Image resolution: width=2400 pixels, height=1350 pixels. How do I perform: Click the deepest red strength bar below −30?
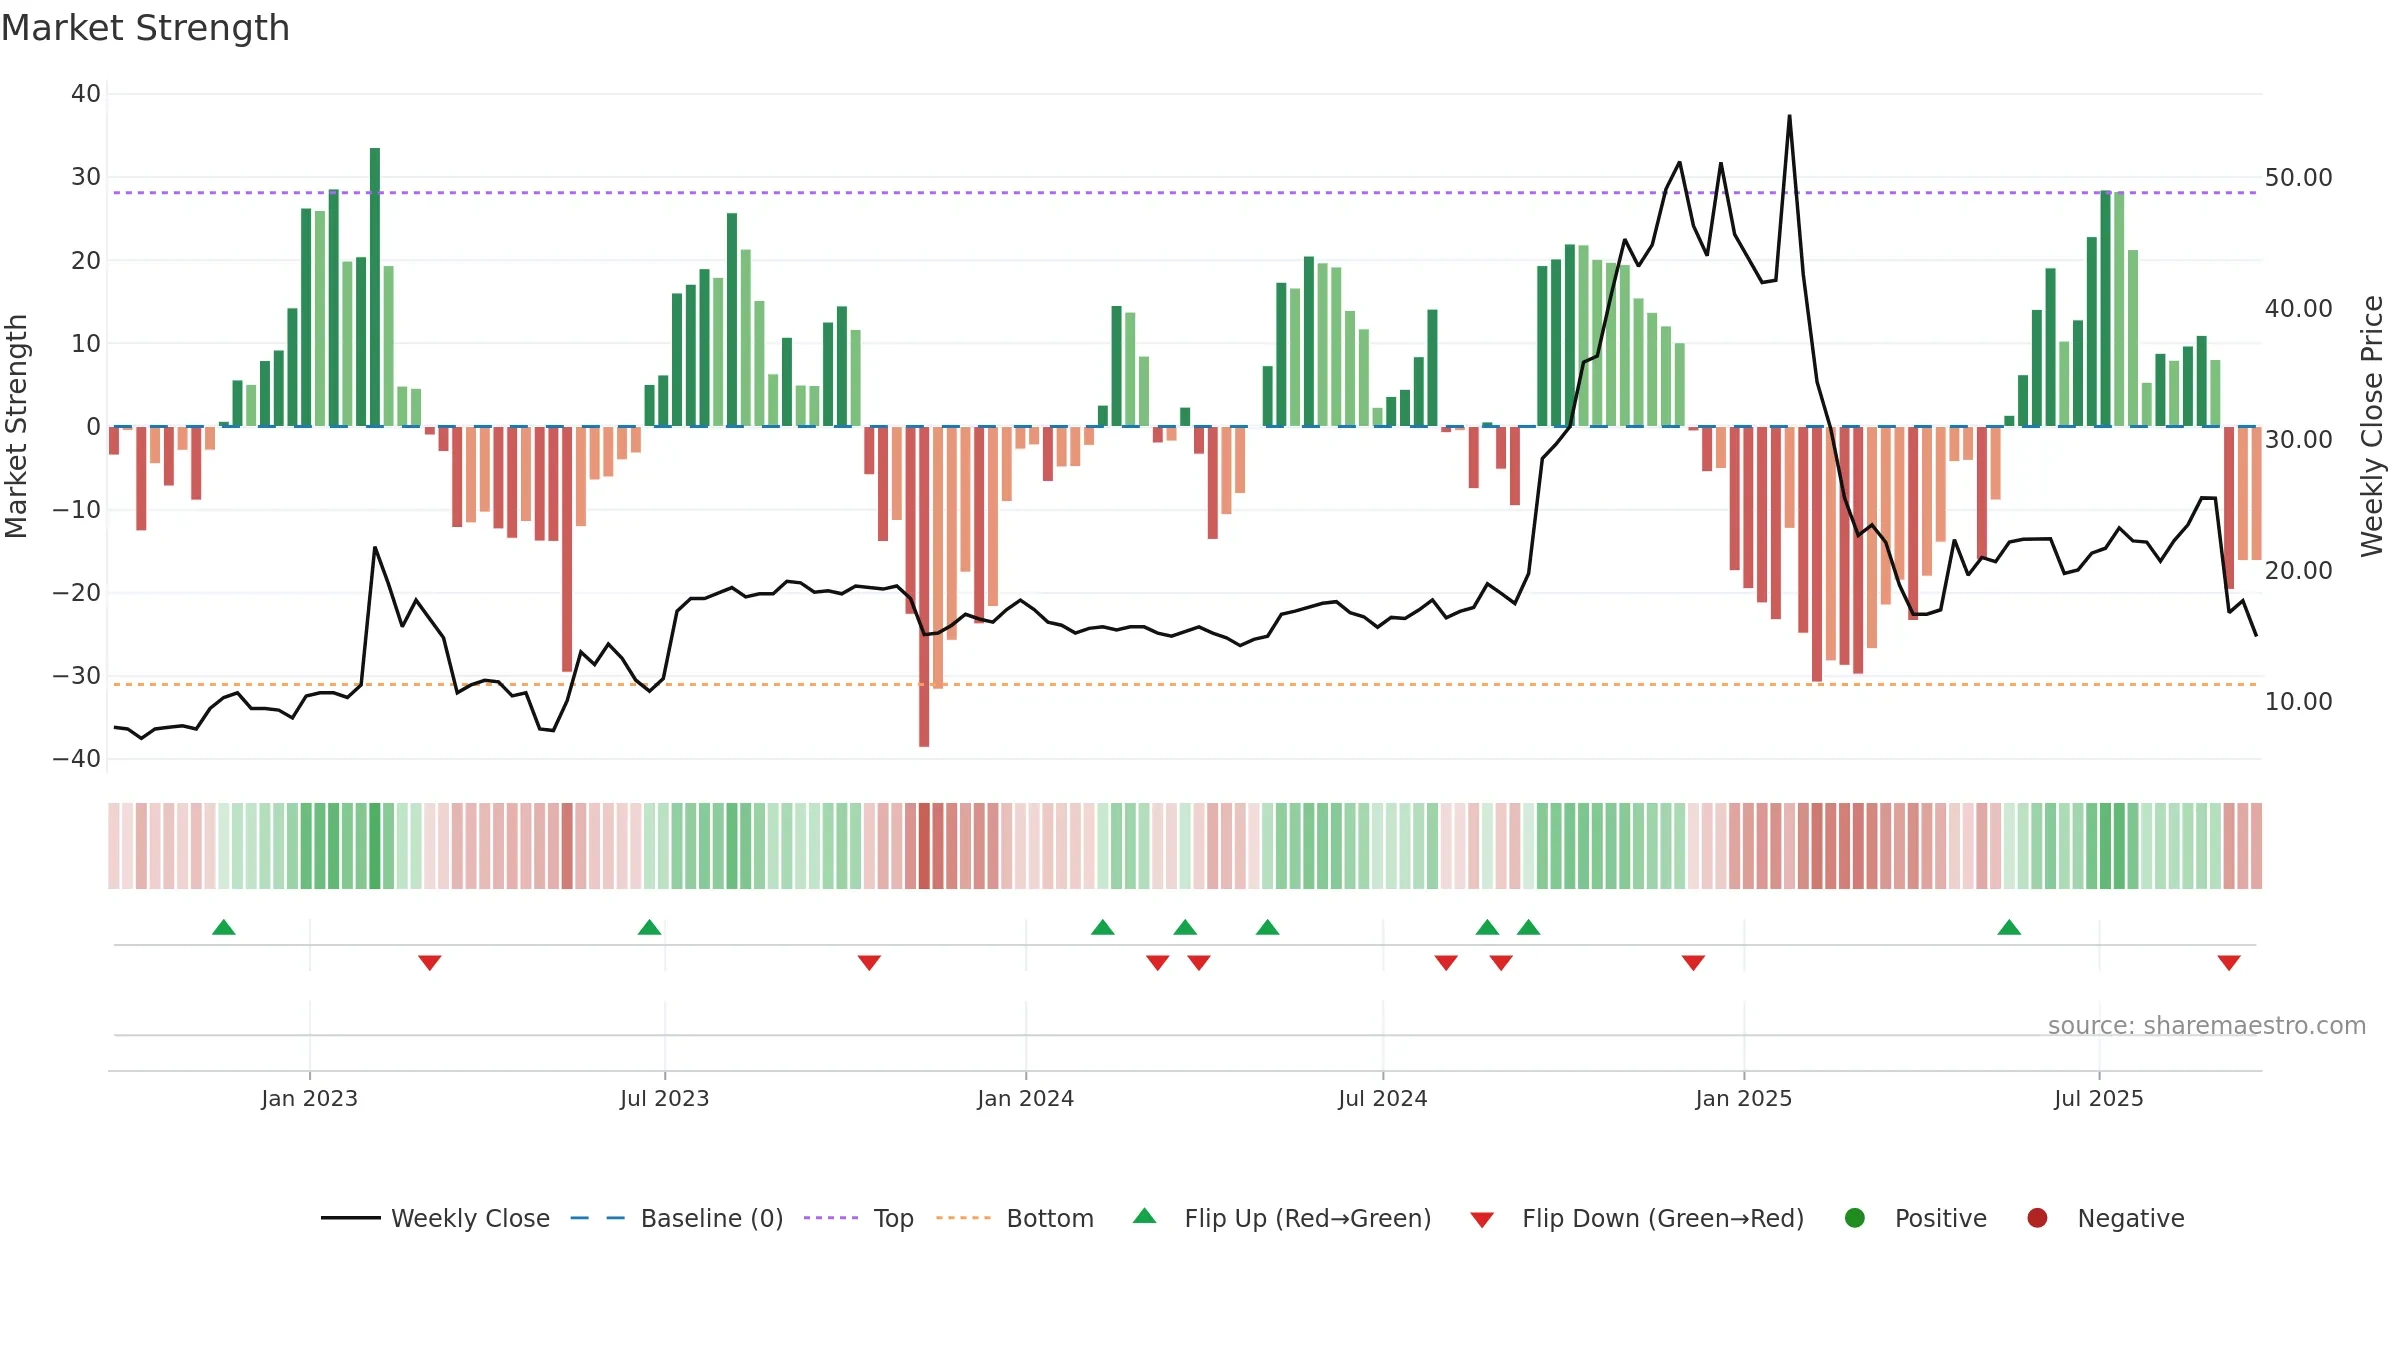pyautogui.click(x=924, y=587)
